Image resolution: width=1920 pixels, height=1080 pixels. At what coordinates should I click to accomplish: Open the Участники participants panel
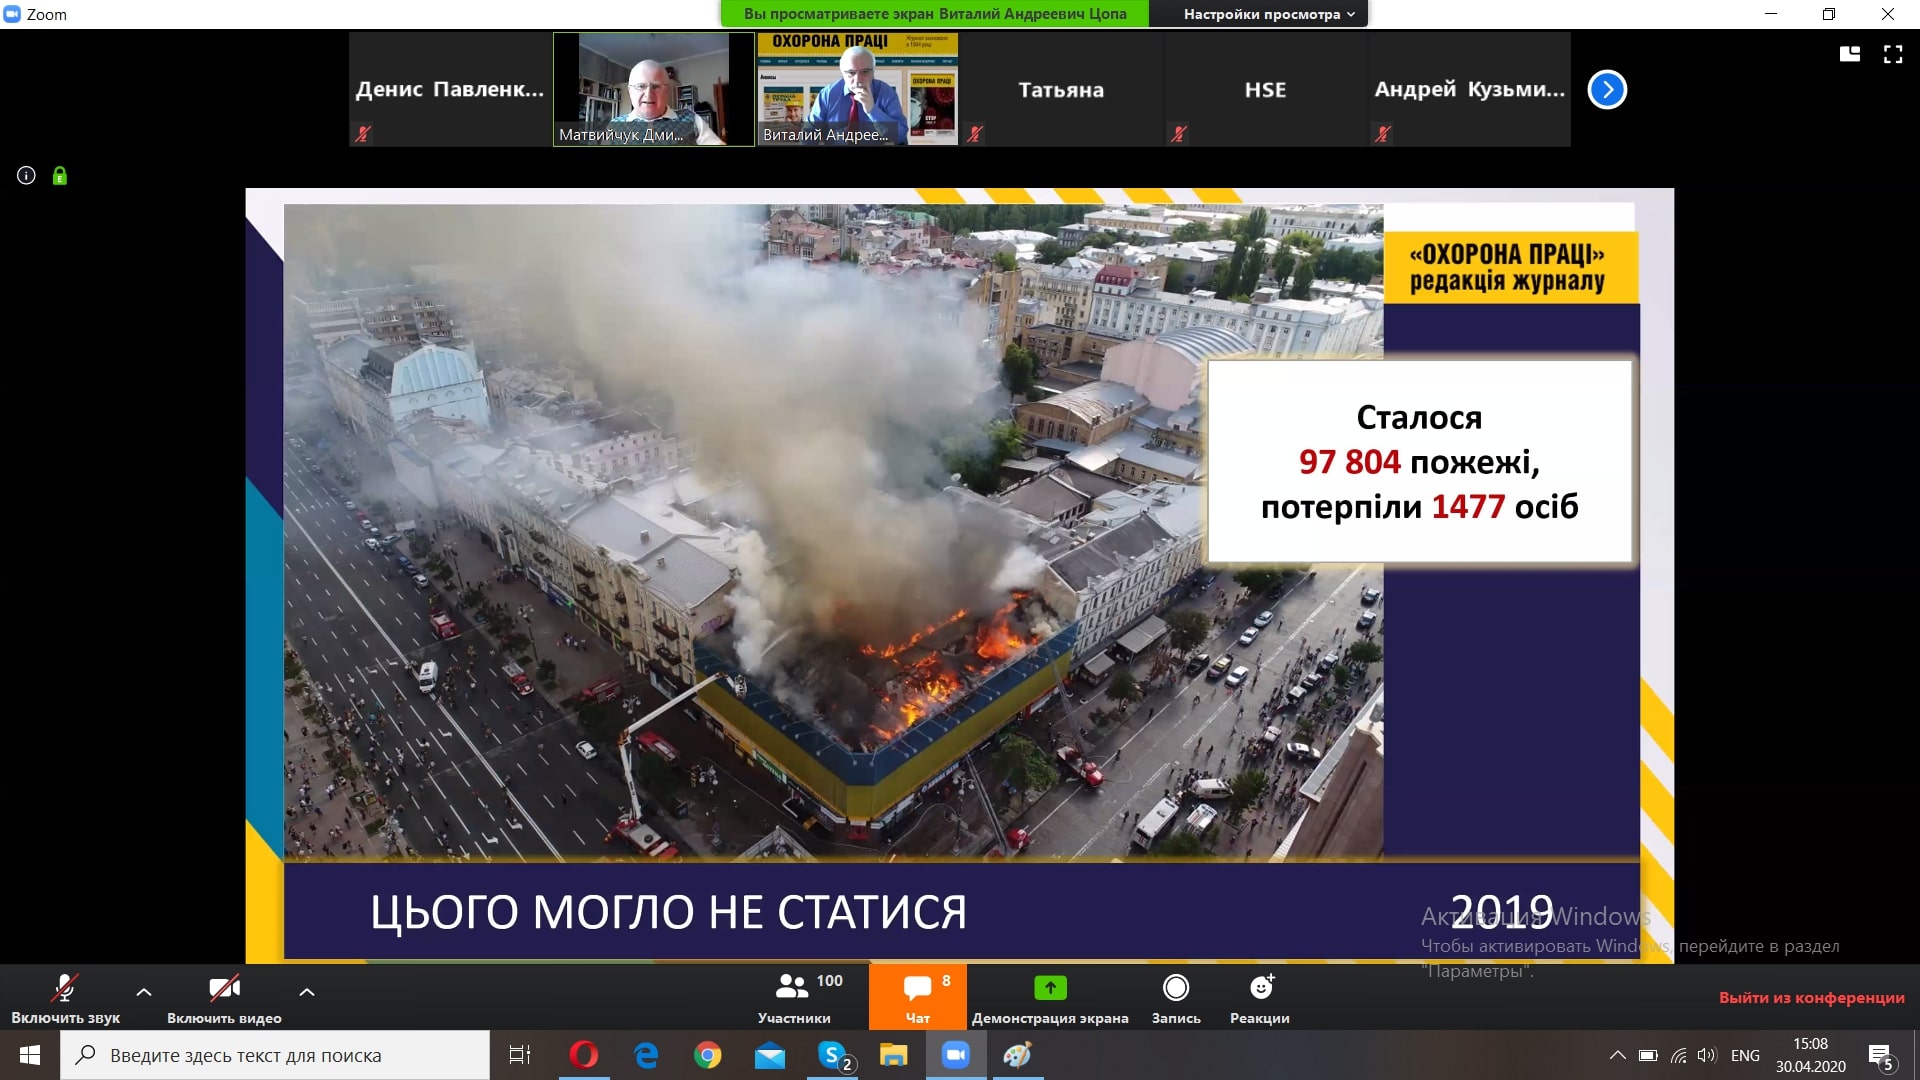(797, 998)
